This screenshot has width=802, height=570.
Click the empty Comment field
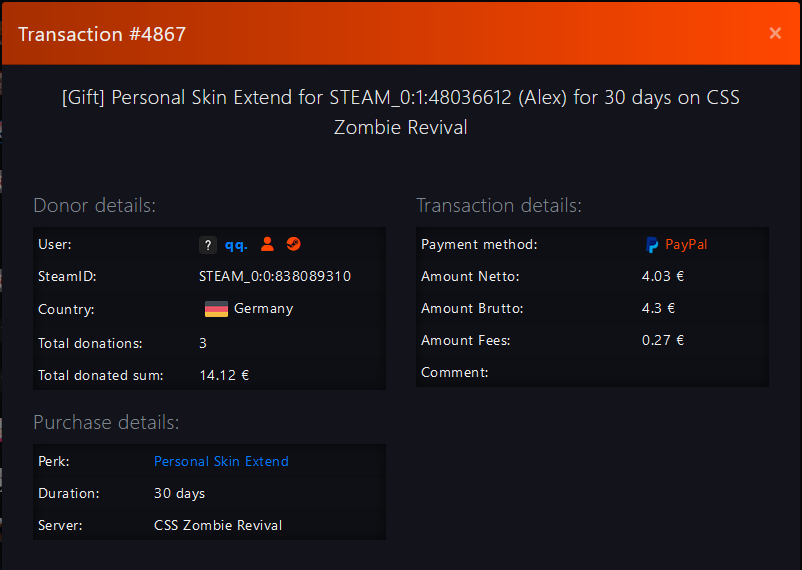702,372
